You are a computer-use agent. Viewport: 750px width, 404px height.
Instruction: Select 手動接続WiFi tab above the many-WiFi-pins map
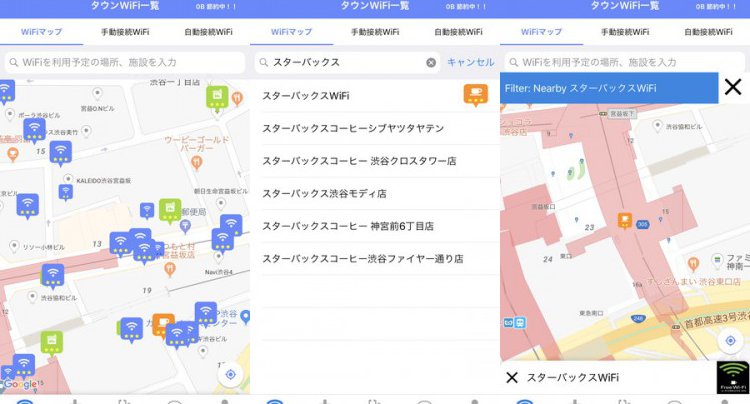coord(125,32)
